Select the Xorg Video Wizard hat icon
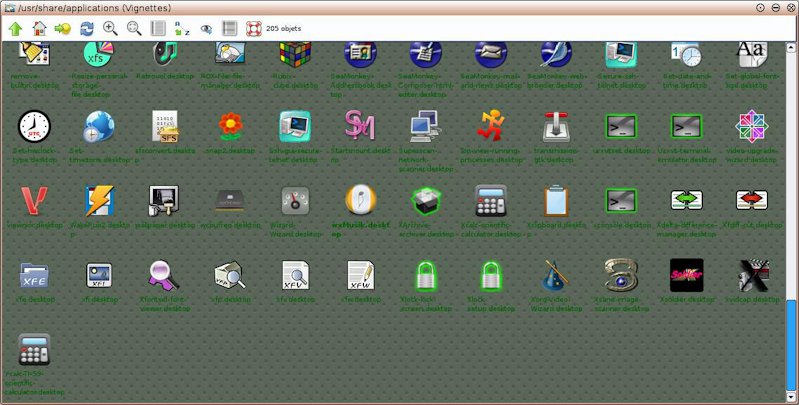 pyautogui.click(x=555, y=276)
